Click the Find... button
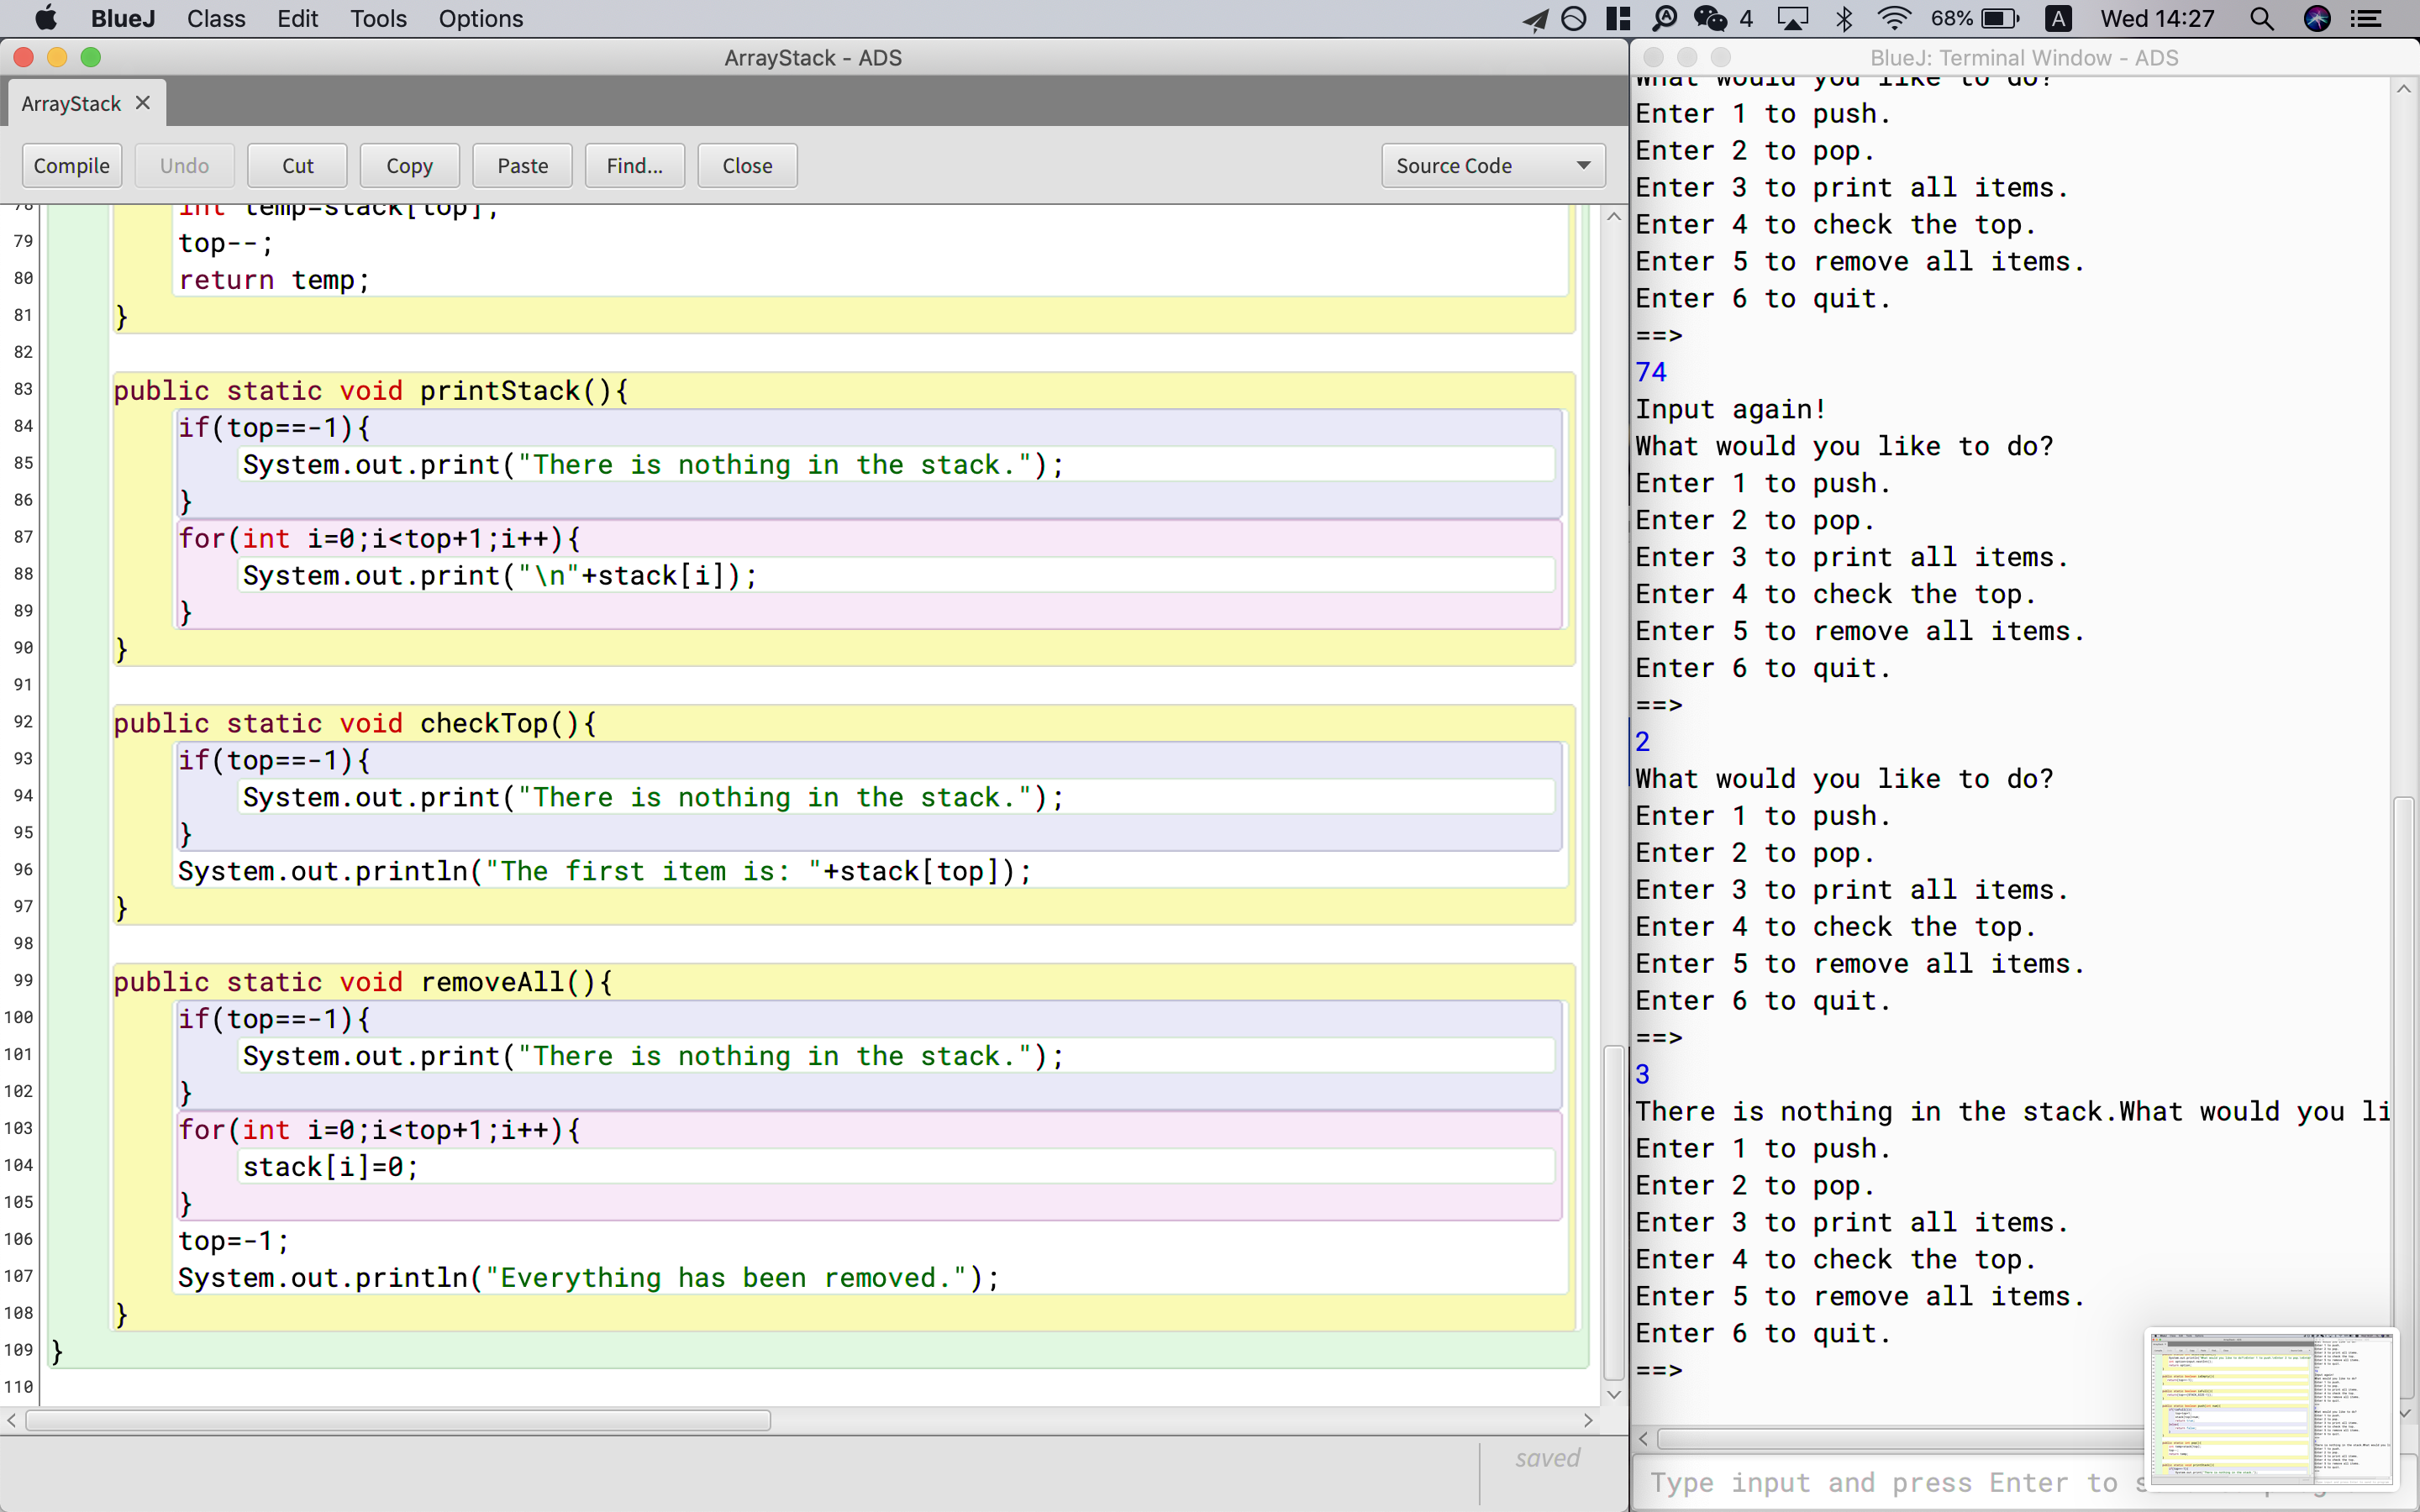The width and height of the screenshot is (2420, 1512). [634, 166]
